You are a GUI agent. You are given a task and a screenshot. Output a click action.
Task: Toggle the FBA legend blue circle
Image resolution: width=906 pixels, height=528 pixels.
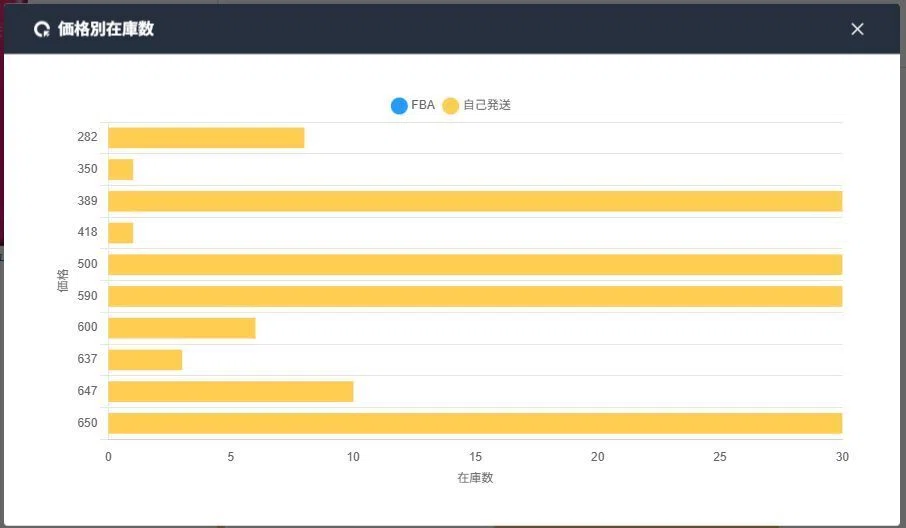click(x=399, y=106)
